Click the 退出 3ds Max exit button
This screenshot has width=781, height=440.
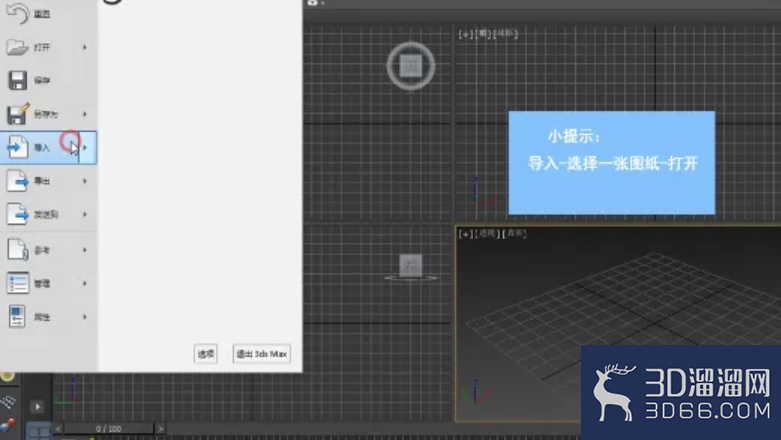261,354
